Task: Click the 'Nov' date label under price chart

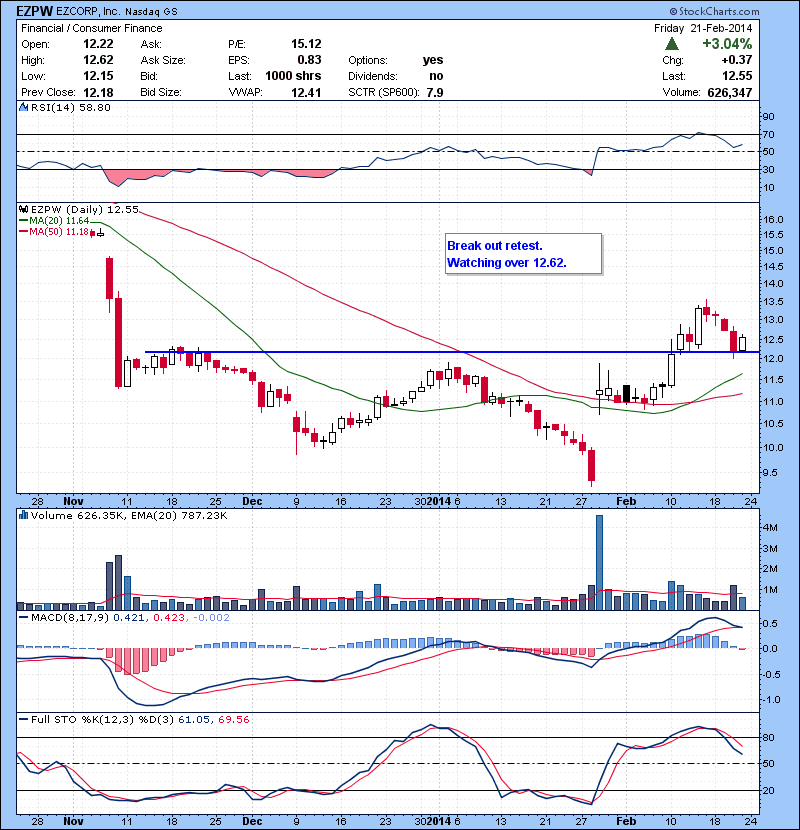Action: tap(73, 501)
